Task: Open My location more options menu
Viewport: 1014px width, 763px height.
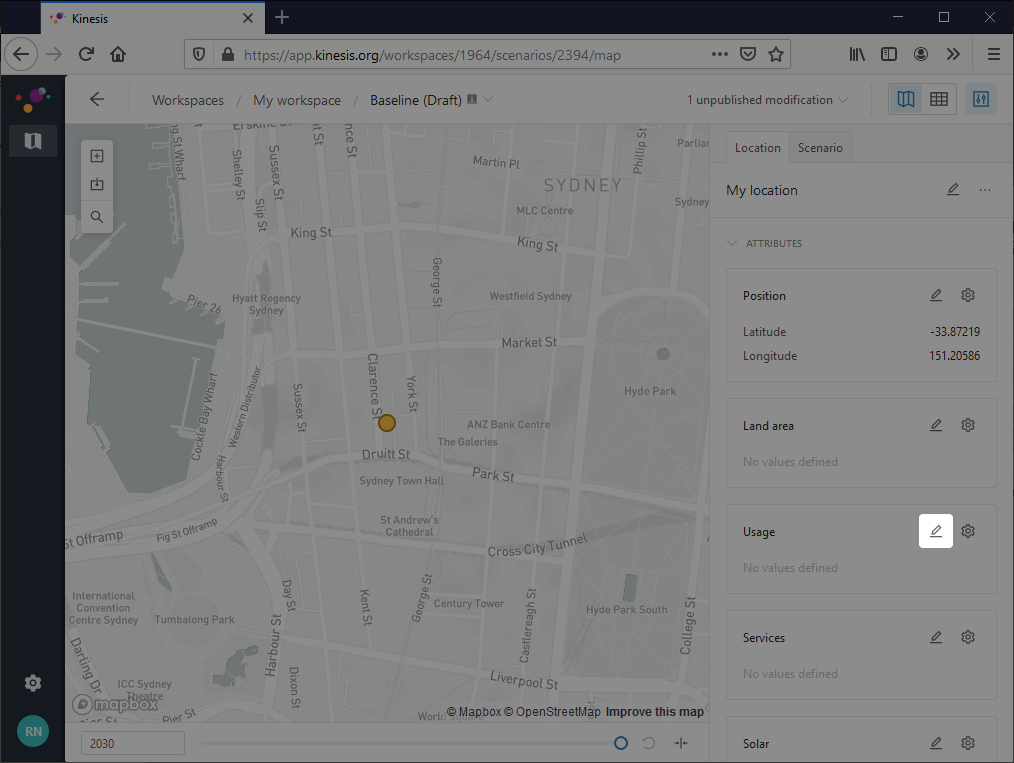Action: (x=984, y=190)
